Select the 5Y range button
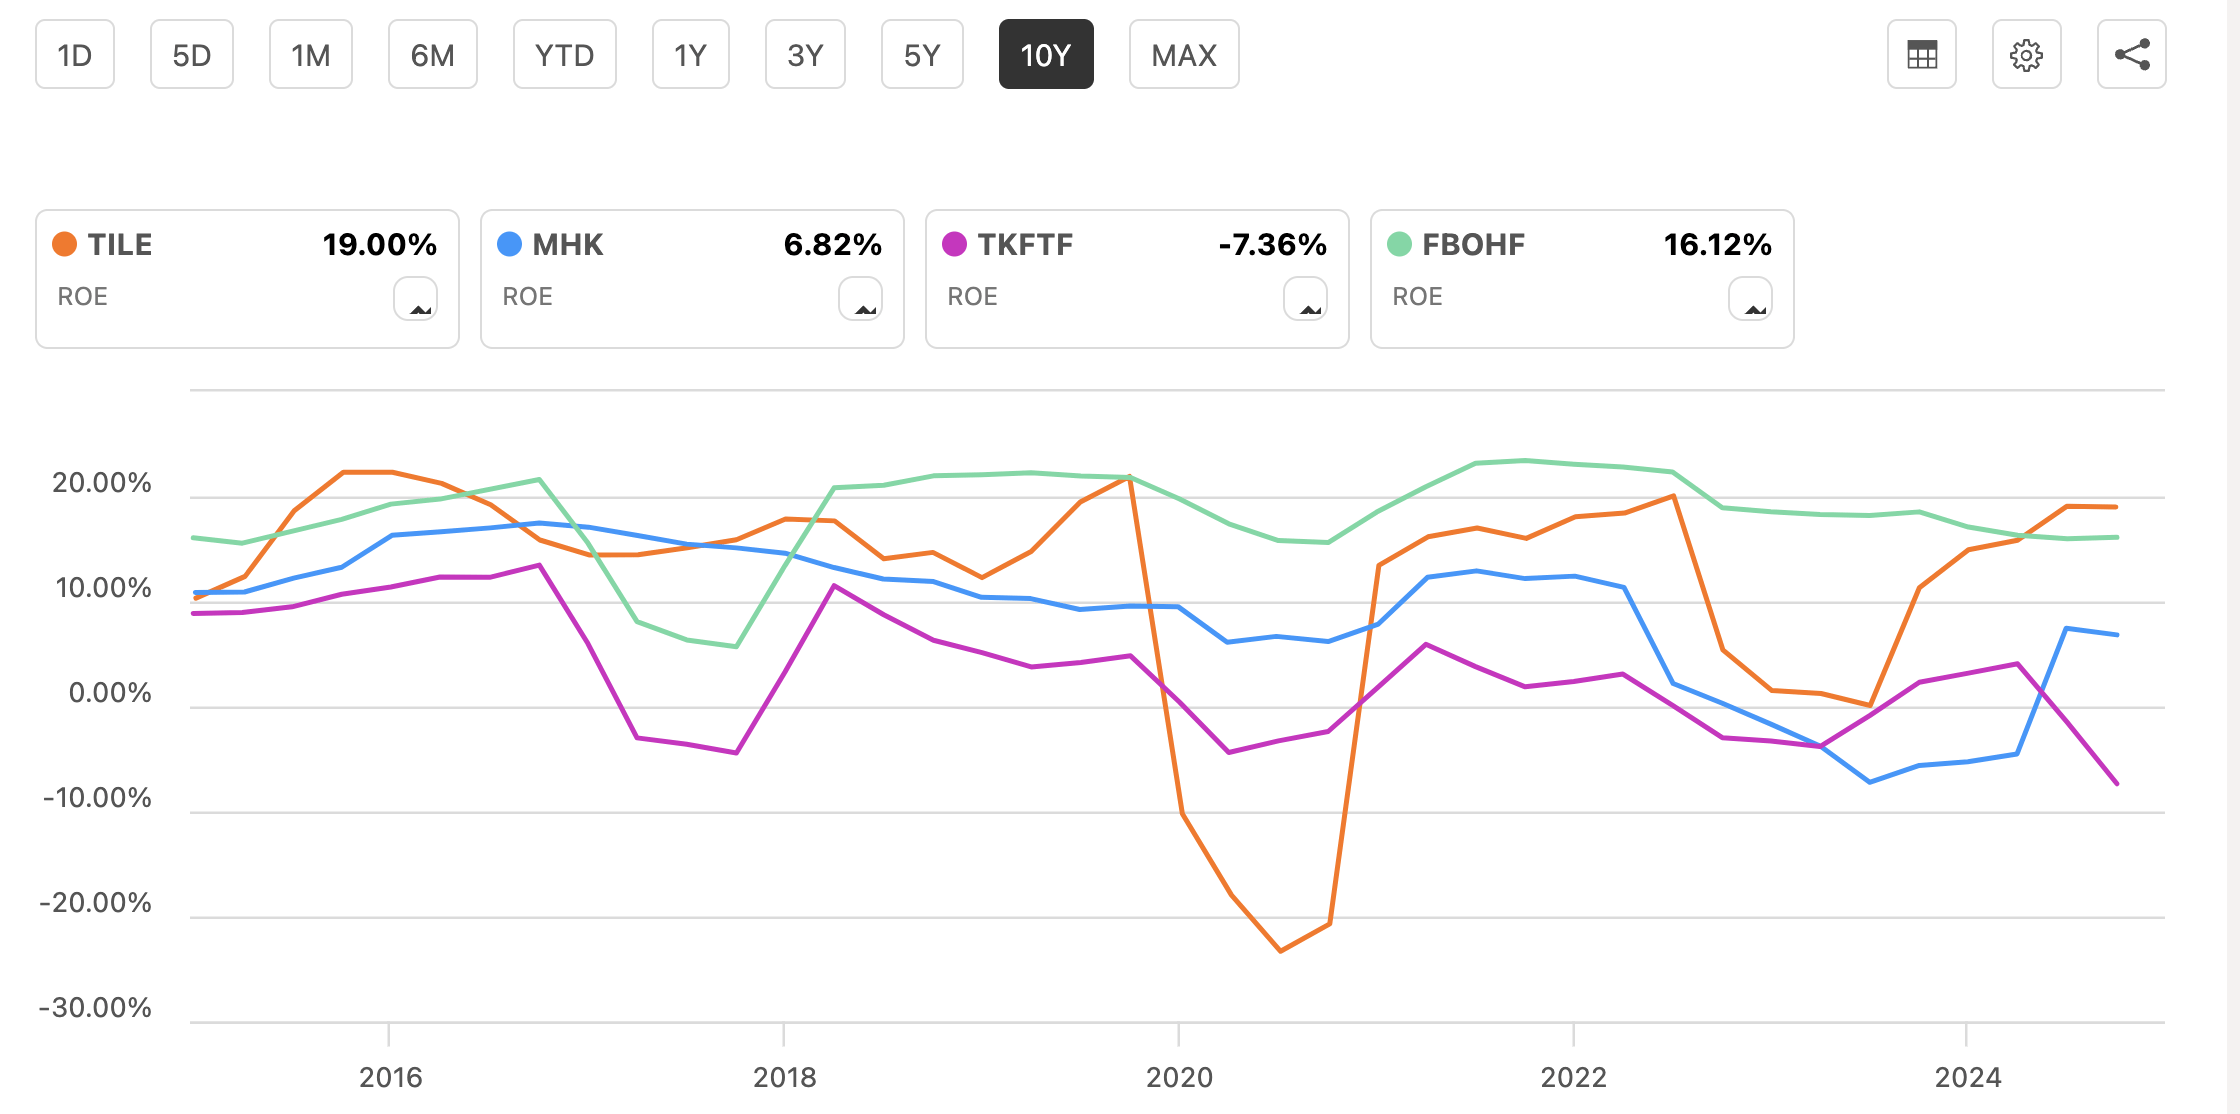 921,55
